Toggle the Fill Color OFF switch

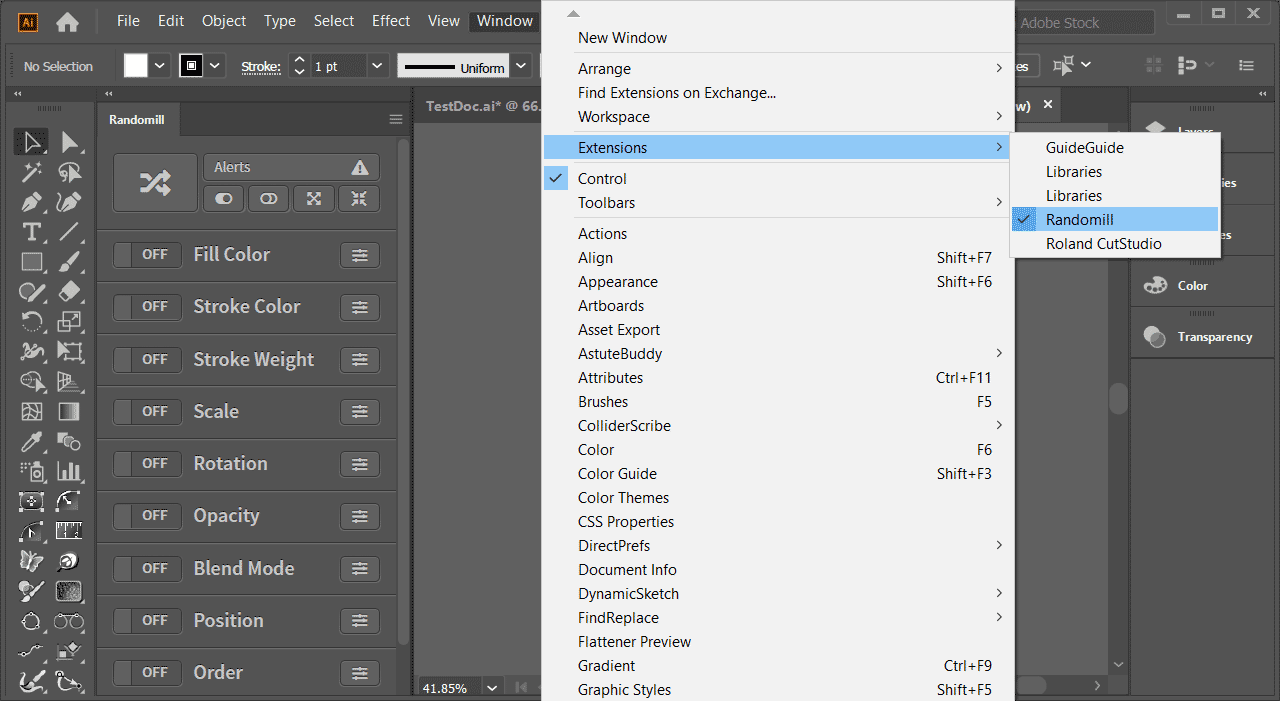(147, 255)
